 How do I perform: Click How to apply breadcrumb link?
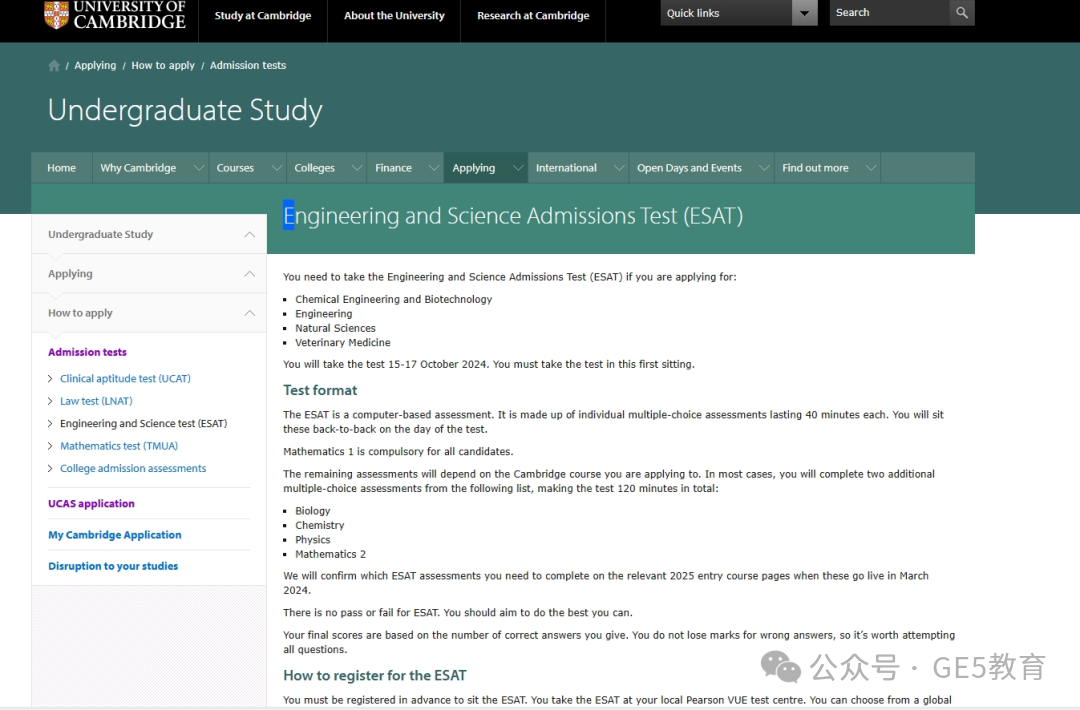pyautogui.click(x=163, y=65)
